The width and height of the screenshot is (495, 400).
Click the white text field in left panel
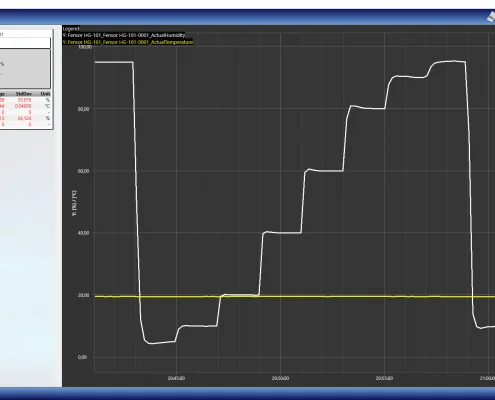tap(25, 43)
